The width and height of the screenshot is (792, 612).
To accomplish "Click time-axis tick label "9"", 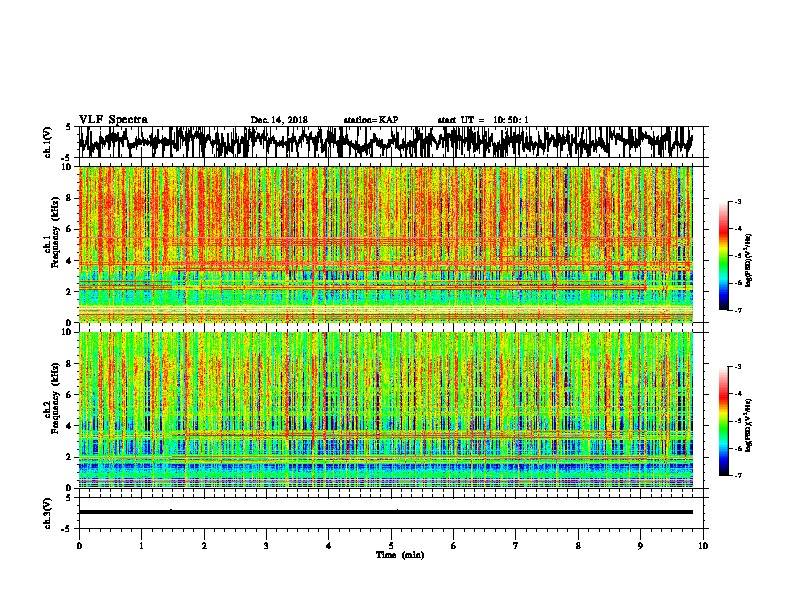I will (640, 546).
